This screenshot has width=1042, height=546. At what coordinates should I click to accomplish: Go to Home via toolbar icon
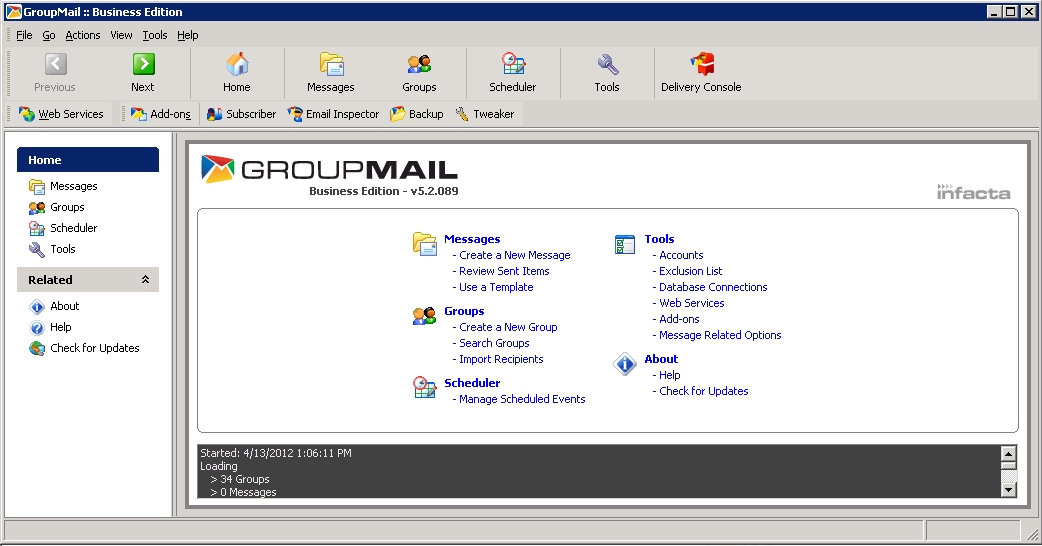(x=237, y=72)
